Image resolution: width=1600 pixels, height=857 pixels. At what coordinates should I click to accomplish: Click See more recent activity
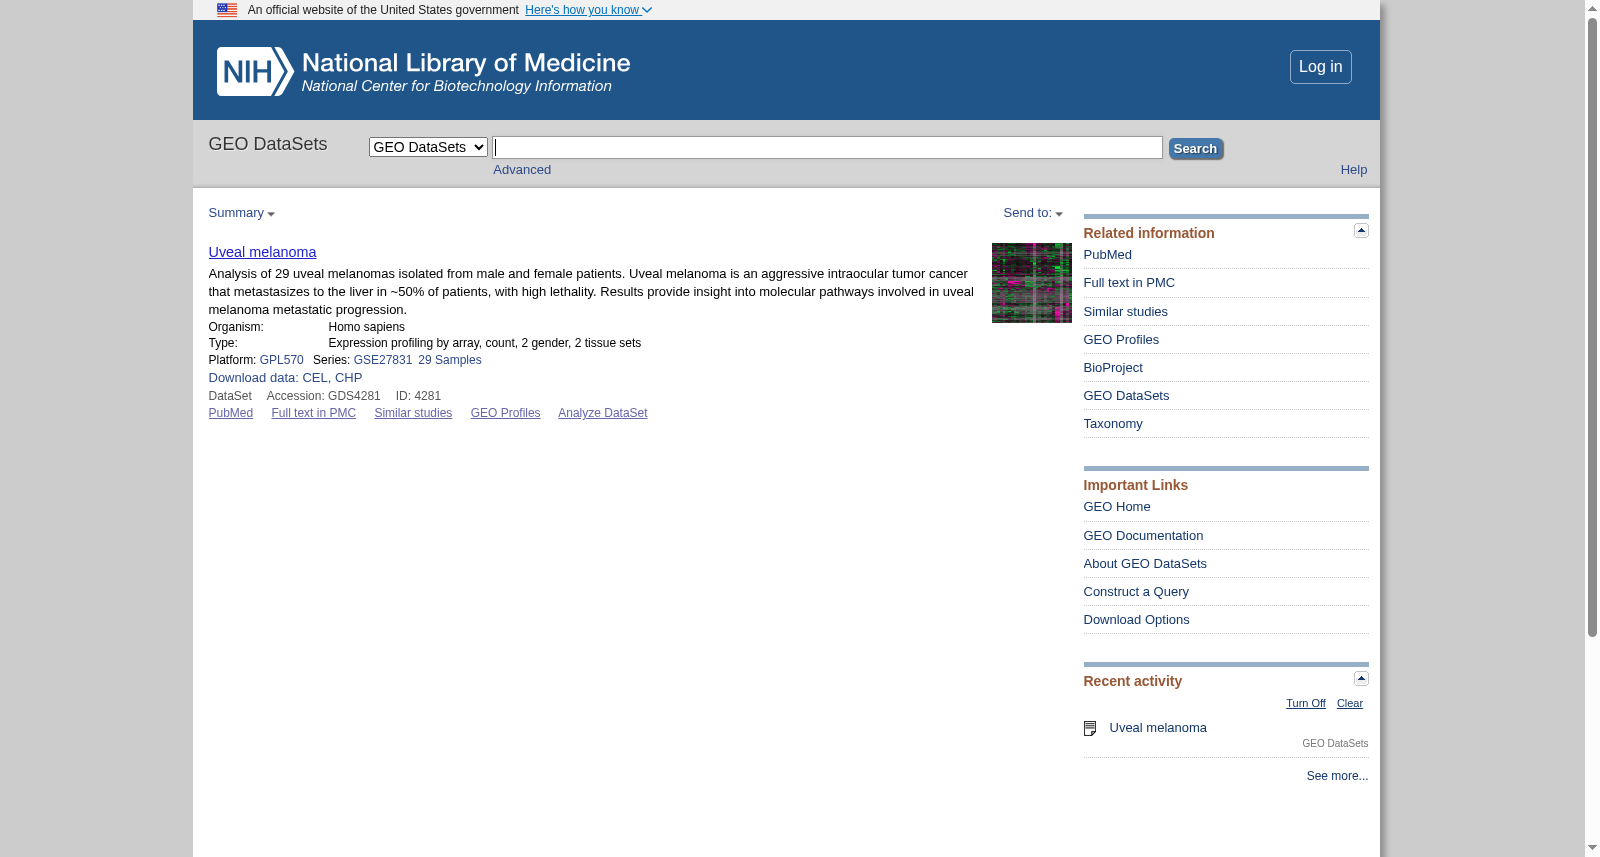click(1337, 776)
